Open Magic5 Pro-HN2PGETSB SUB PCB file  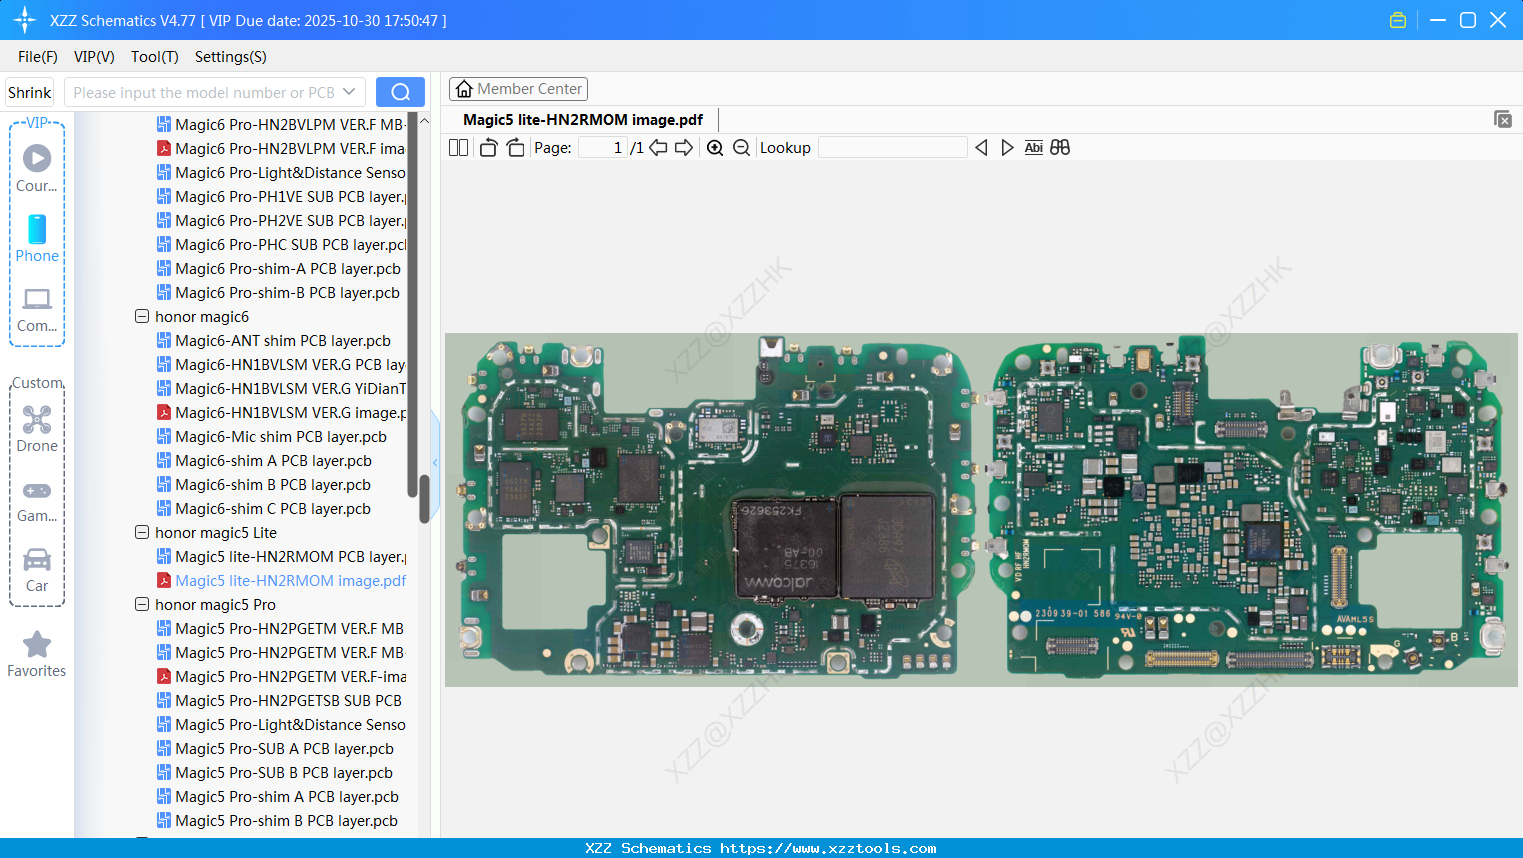tap(279, 700)
